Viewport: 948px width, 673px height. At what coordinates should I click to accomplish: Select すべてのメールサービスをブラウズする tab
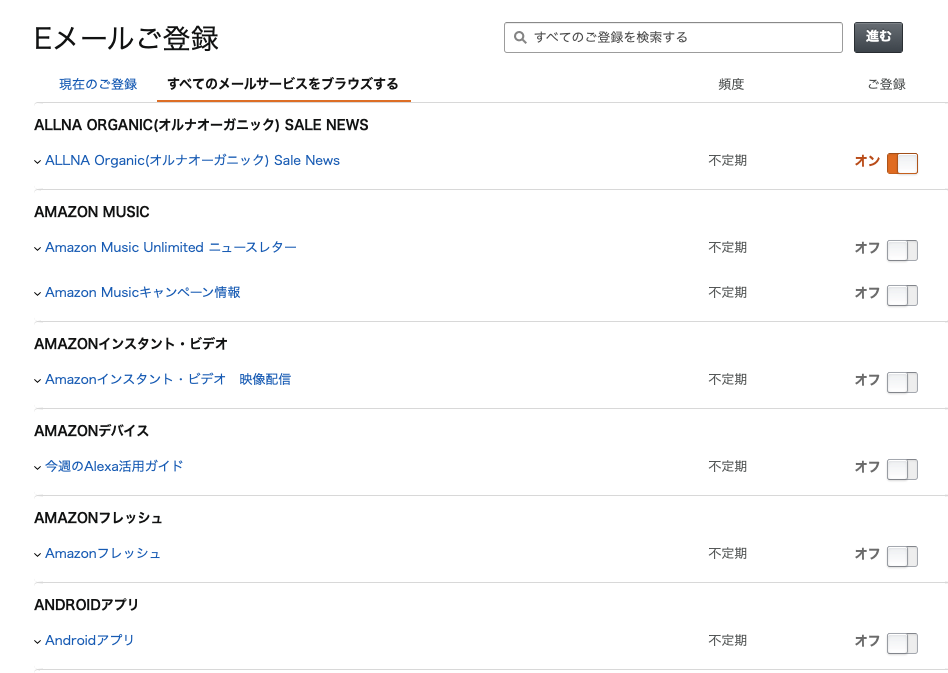click(283, 84)
